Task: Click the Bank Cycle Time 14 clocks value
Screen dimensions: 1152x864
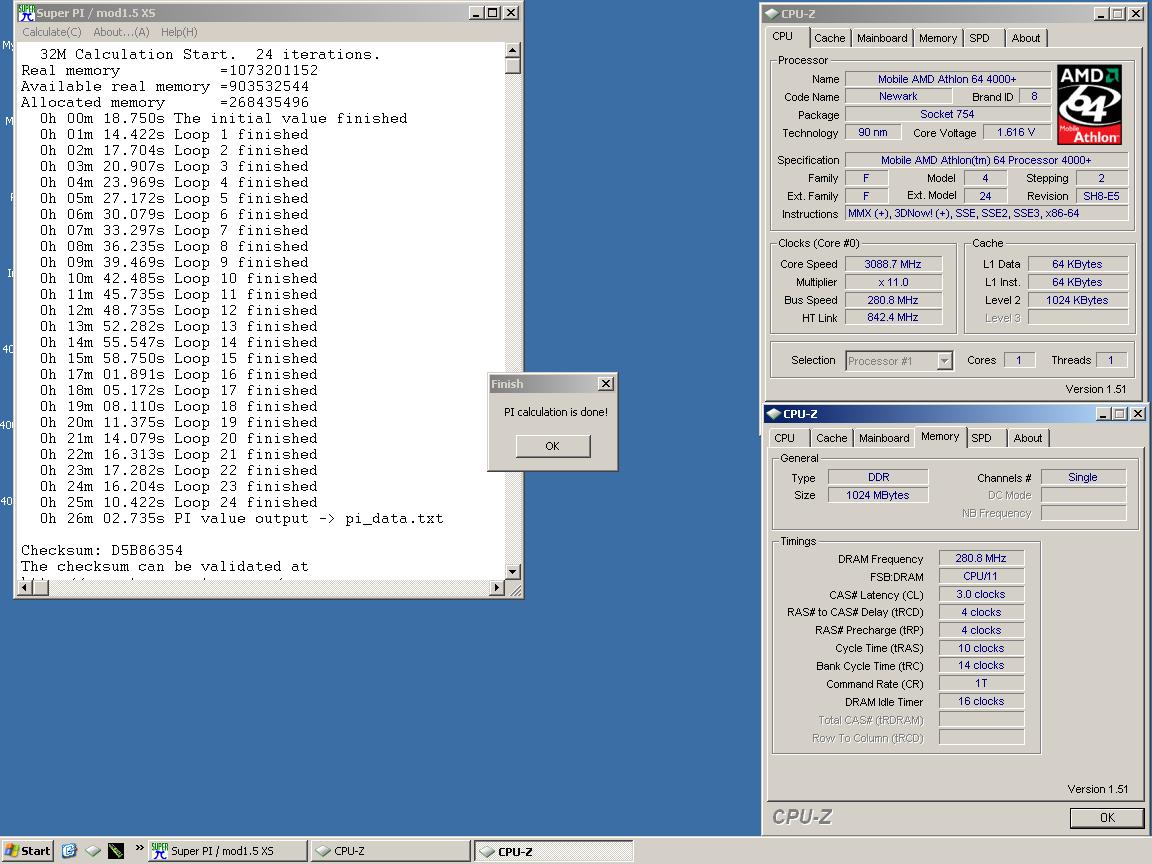Action: pyautogui.click(x=981, y=666)
